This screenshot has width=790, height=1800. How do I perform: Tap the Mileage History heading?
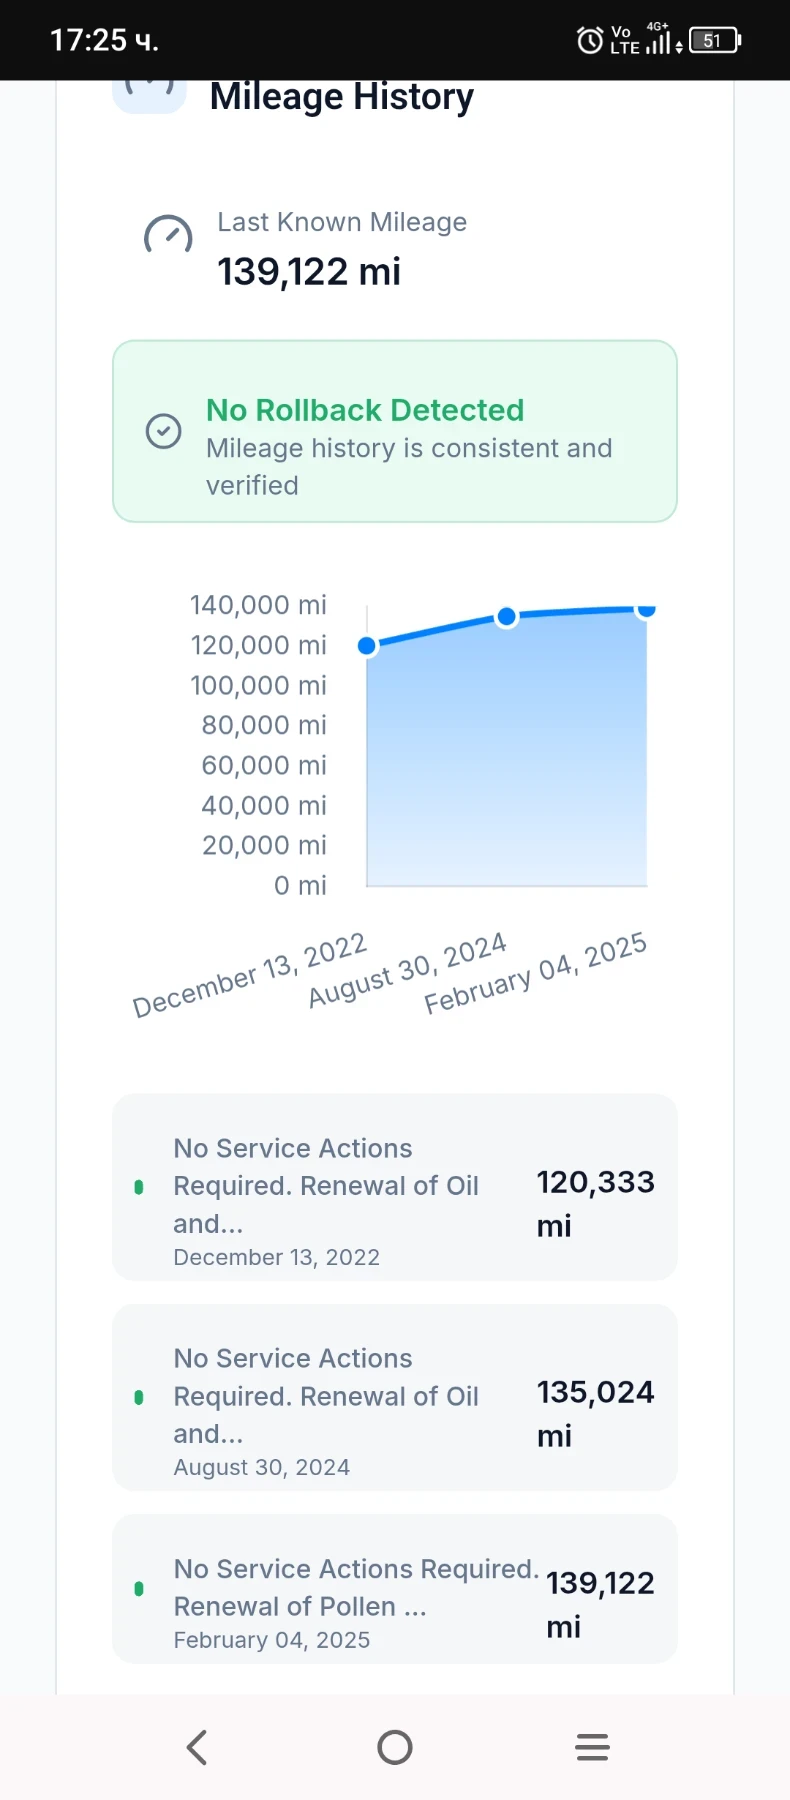point(342,97)
